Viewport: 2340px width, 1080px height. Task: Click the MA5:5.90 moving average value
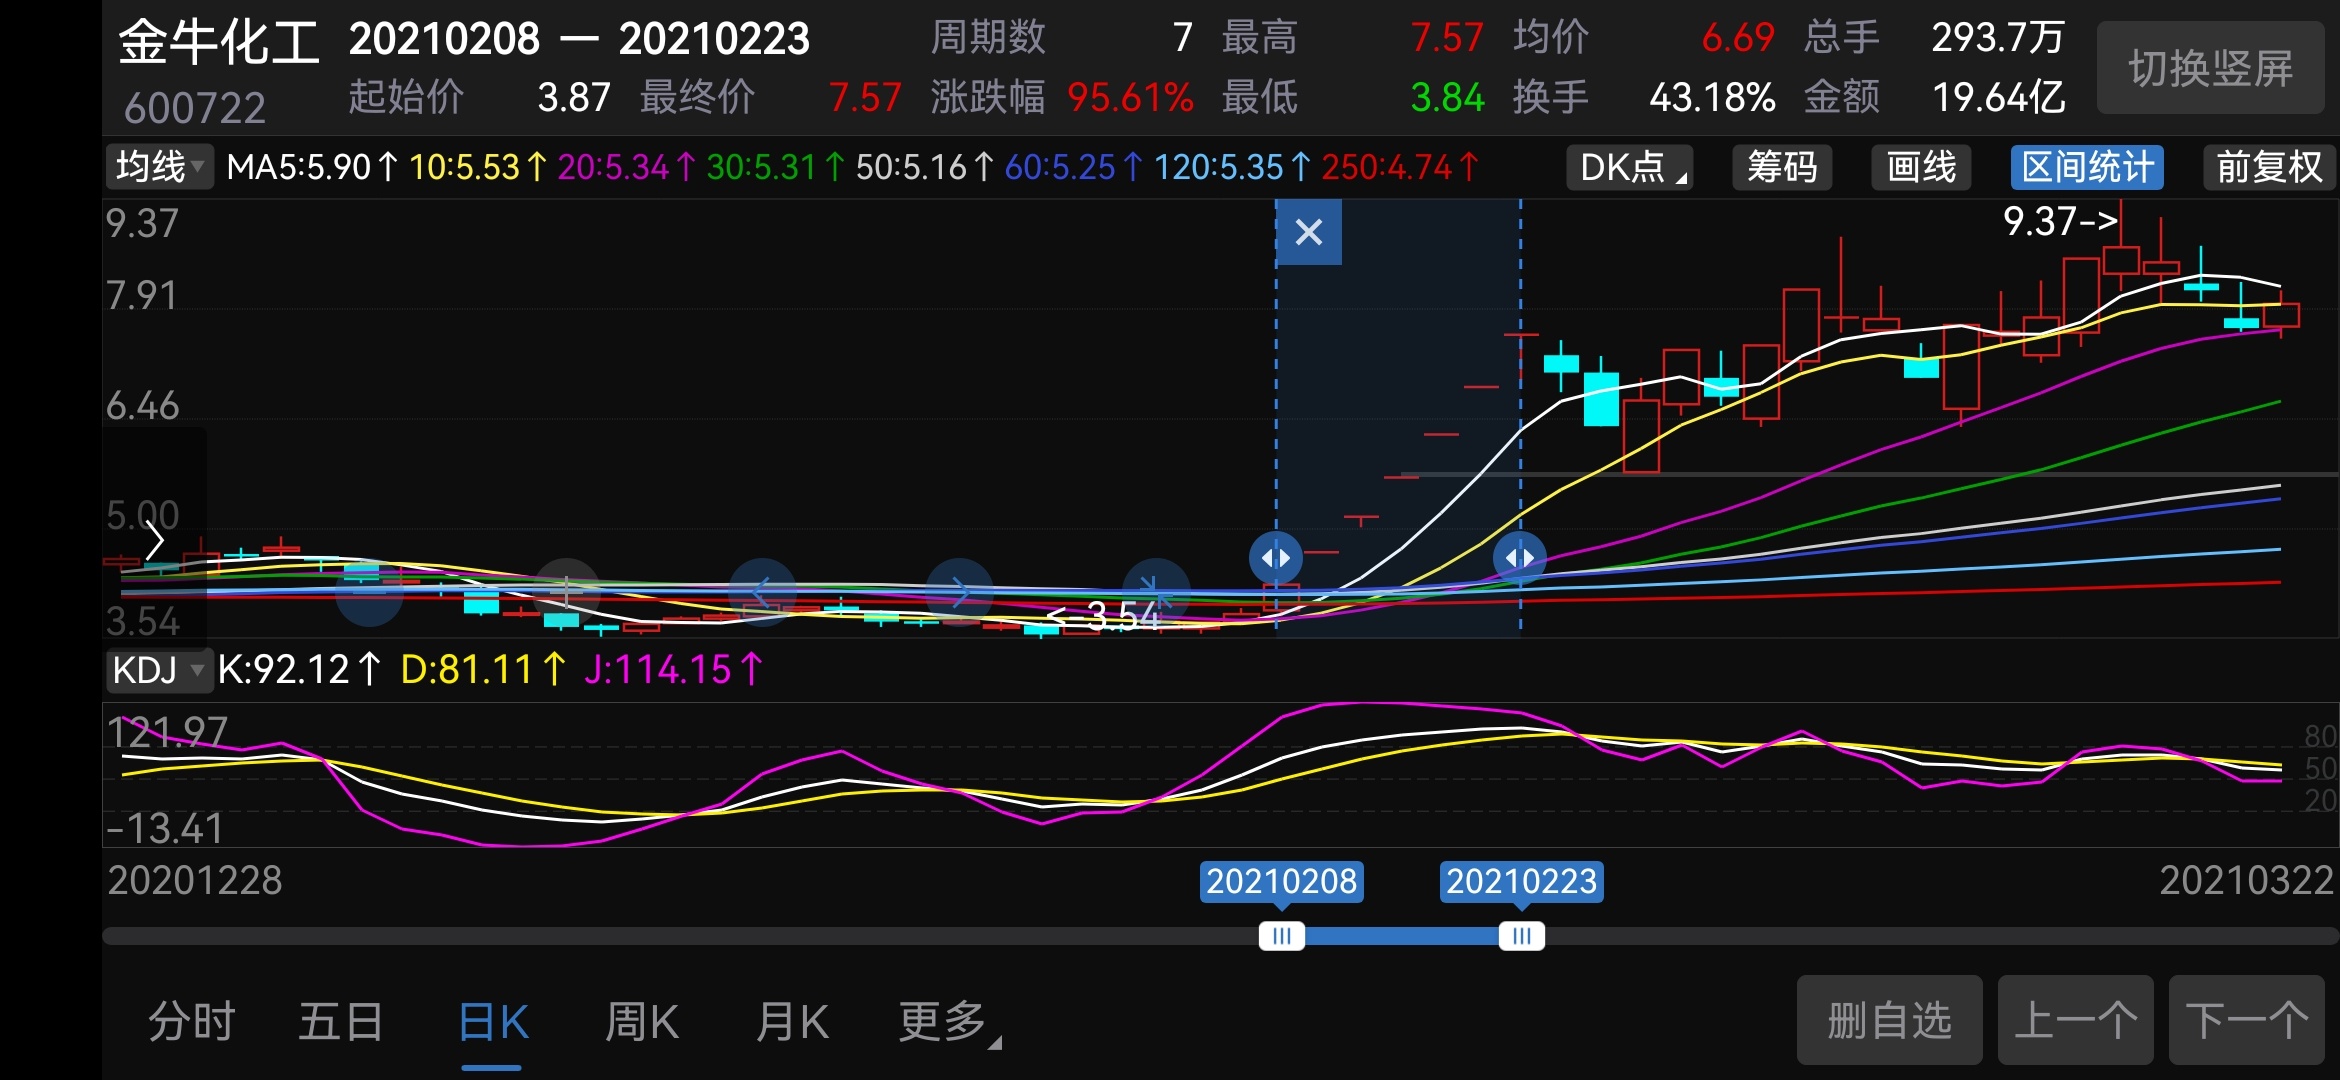(x=312, y=167)
